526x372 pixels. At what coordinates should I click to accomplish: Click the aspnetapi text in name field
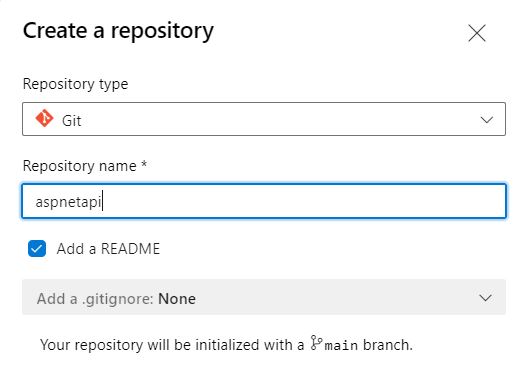[x=68, y=202]
